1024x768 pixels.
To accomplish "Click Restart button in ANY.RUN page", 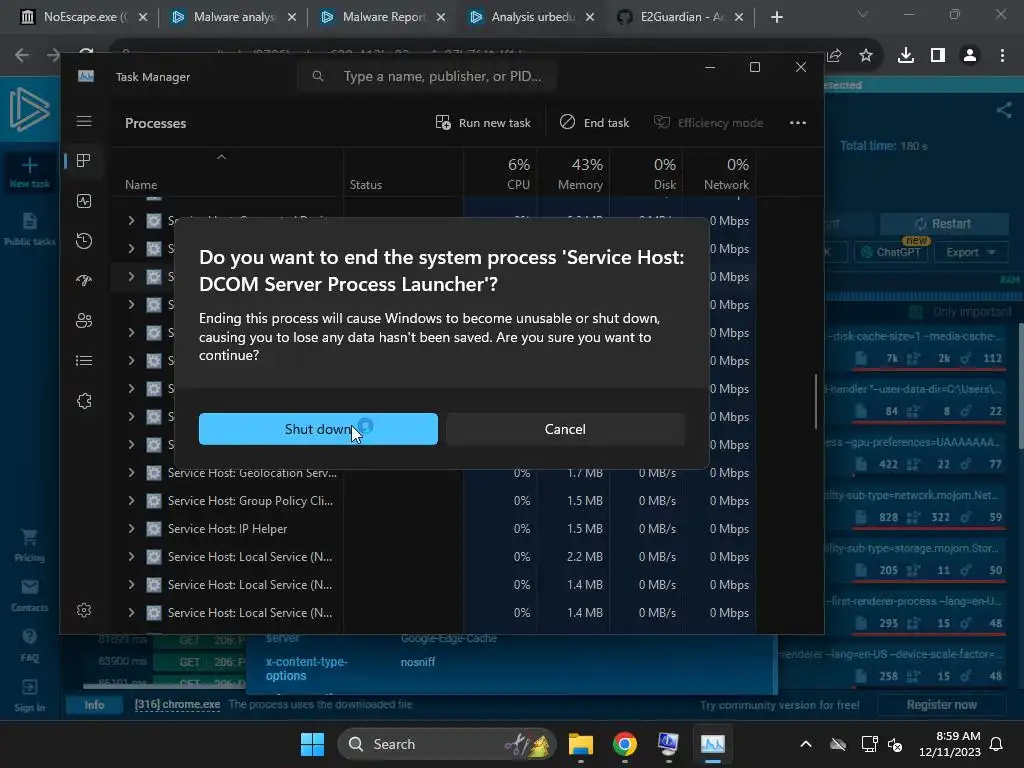I will coord(944,223).
